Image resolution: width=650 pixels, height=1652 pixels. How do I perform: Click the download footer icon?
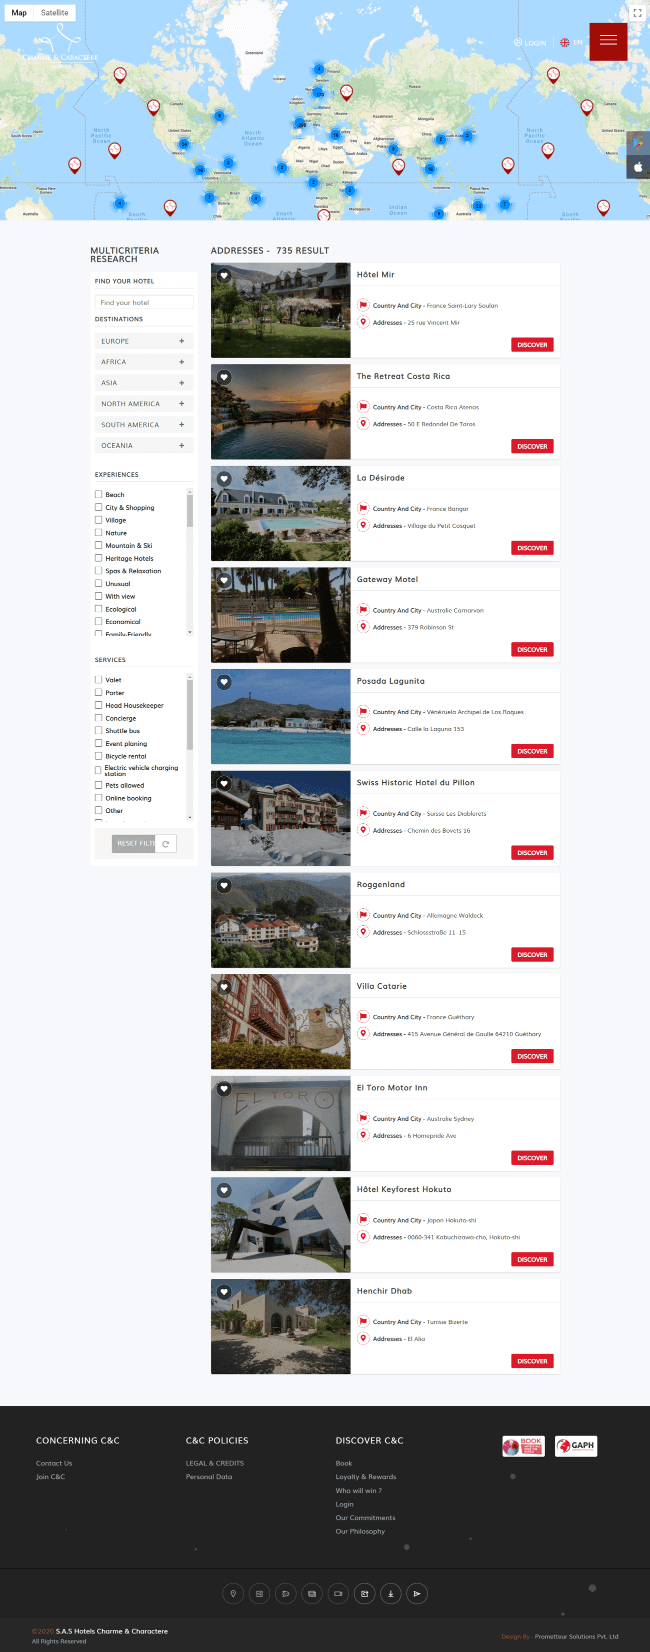tap(391, 1593)
